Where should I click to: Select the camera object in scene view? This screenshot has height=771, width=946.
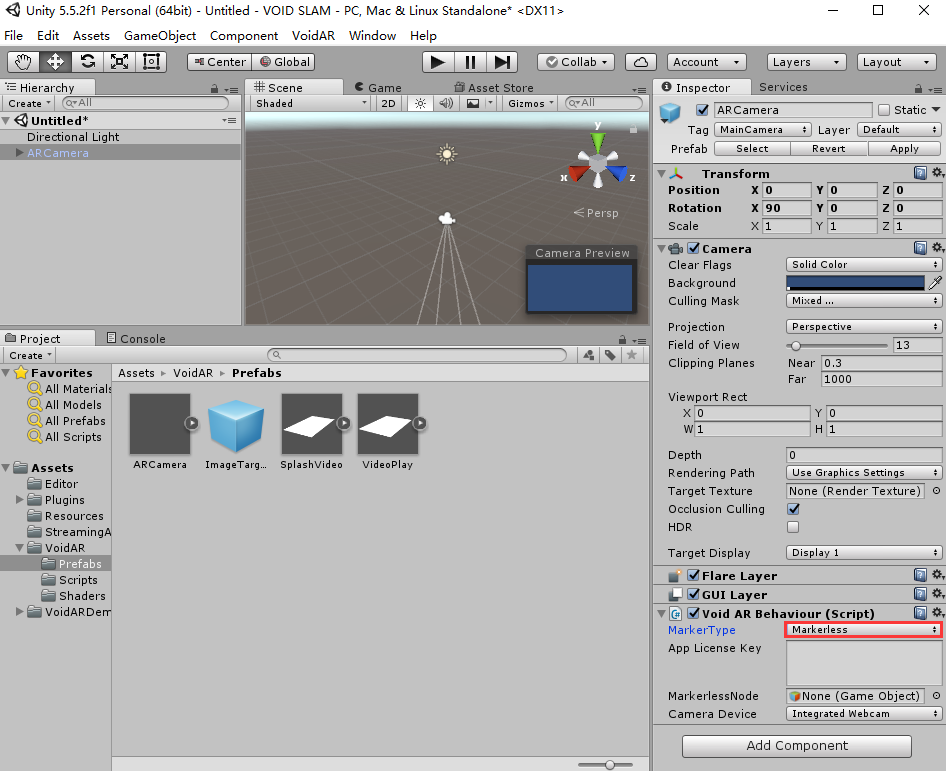coord(446,218)
